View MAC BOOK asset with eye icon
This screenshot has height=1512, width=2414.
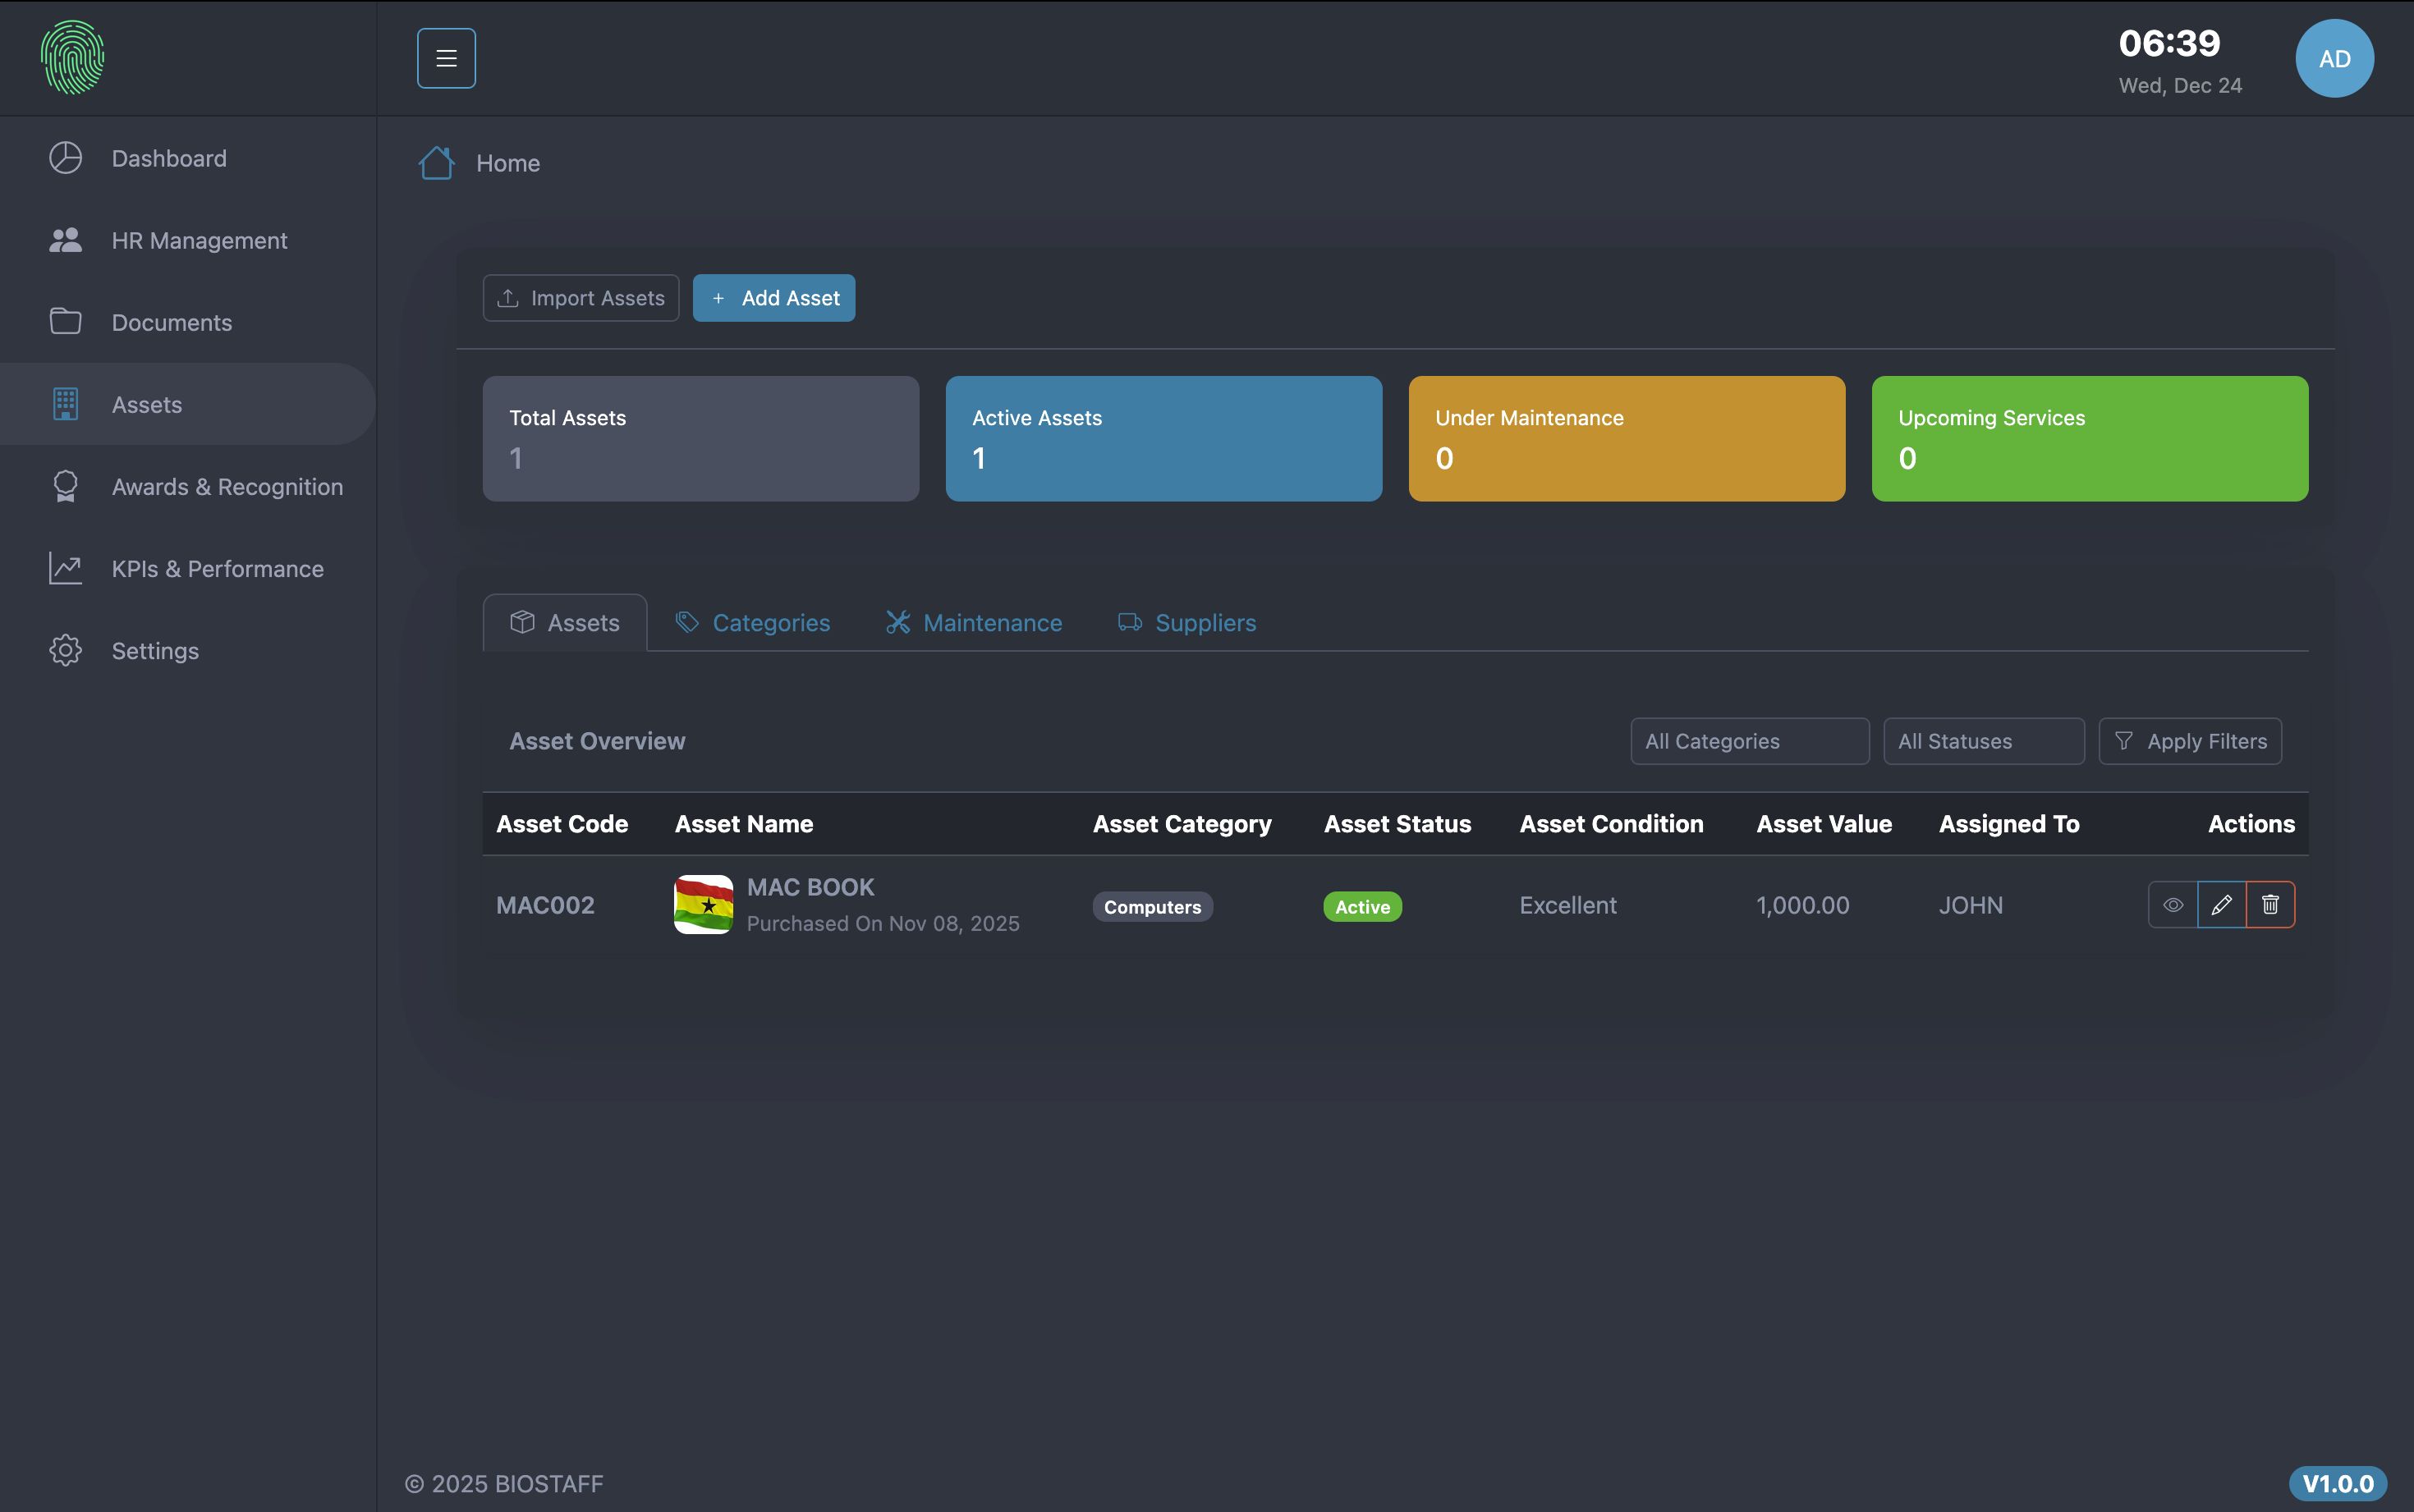[2172, 905]
